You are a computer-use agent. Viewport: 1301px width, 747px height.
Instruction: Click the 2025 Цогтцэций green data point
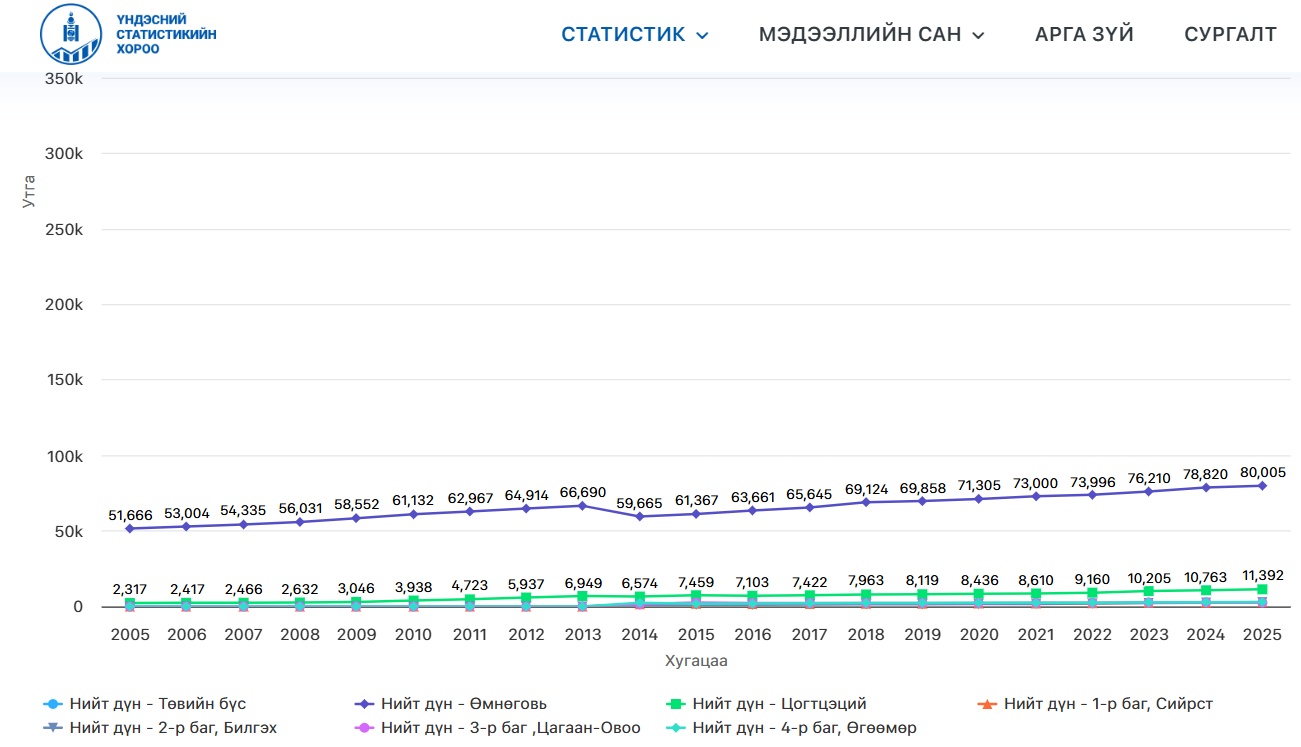[x=1262, y=589]
